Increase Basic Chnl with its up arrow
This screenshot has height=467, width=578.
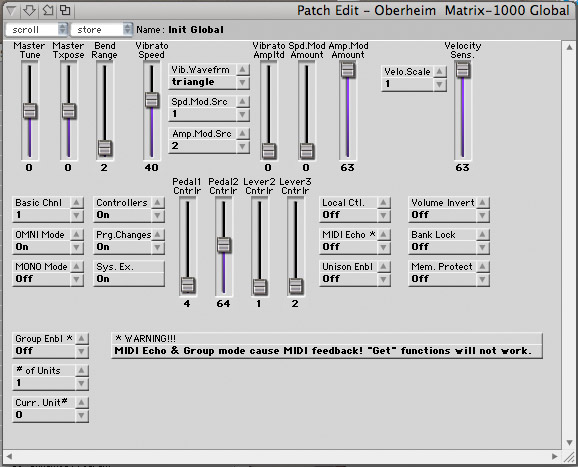click(x=77, y=202)
